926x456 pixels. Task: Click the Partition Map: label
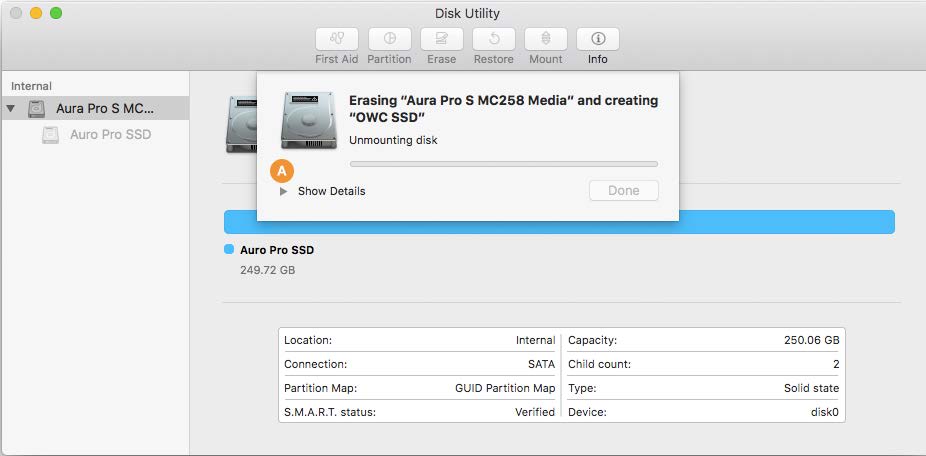[321, 389]
